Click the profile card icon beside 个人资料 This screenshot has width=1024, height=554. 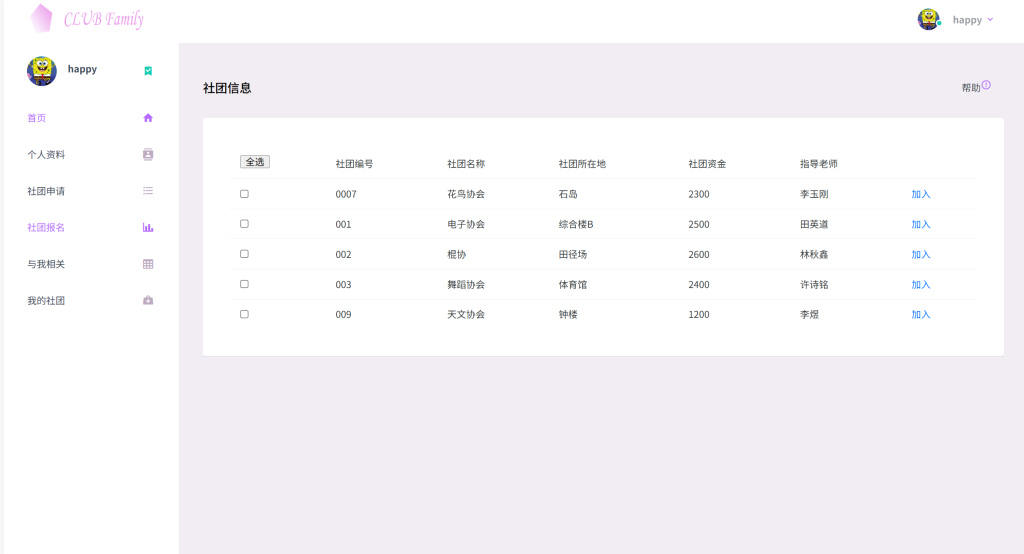tap(148, 154)
